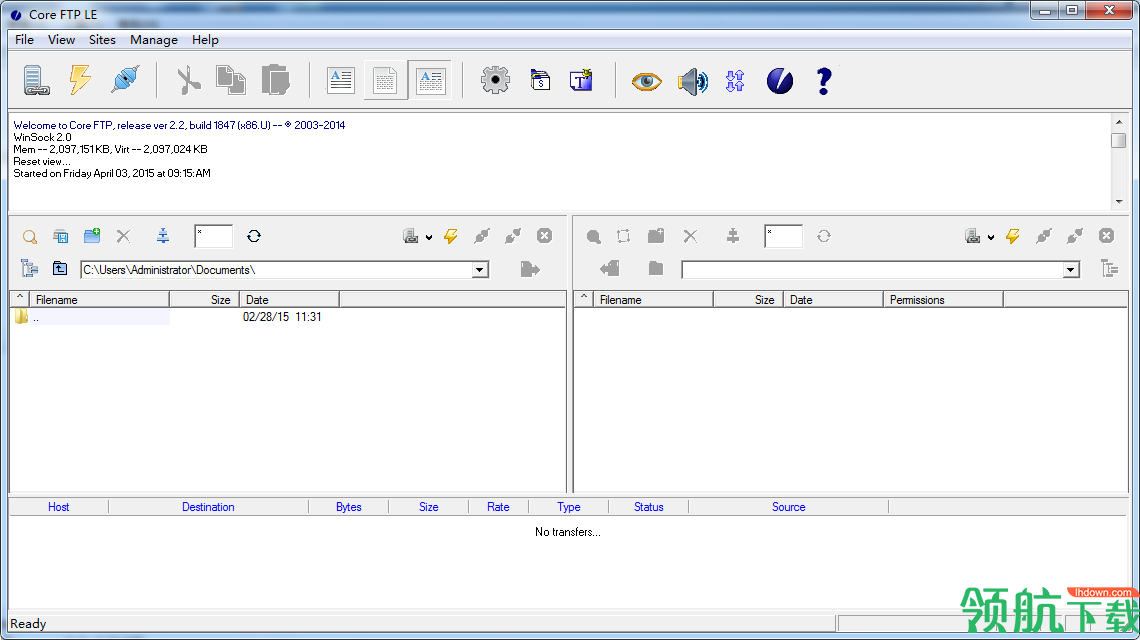The height and width of the screenshot is (640, 1140).
Task: Click local pane filter input field
Action: [x=214, y=236]
